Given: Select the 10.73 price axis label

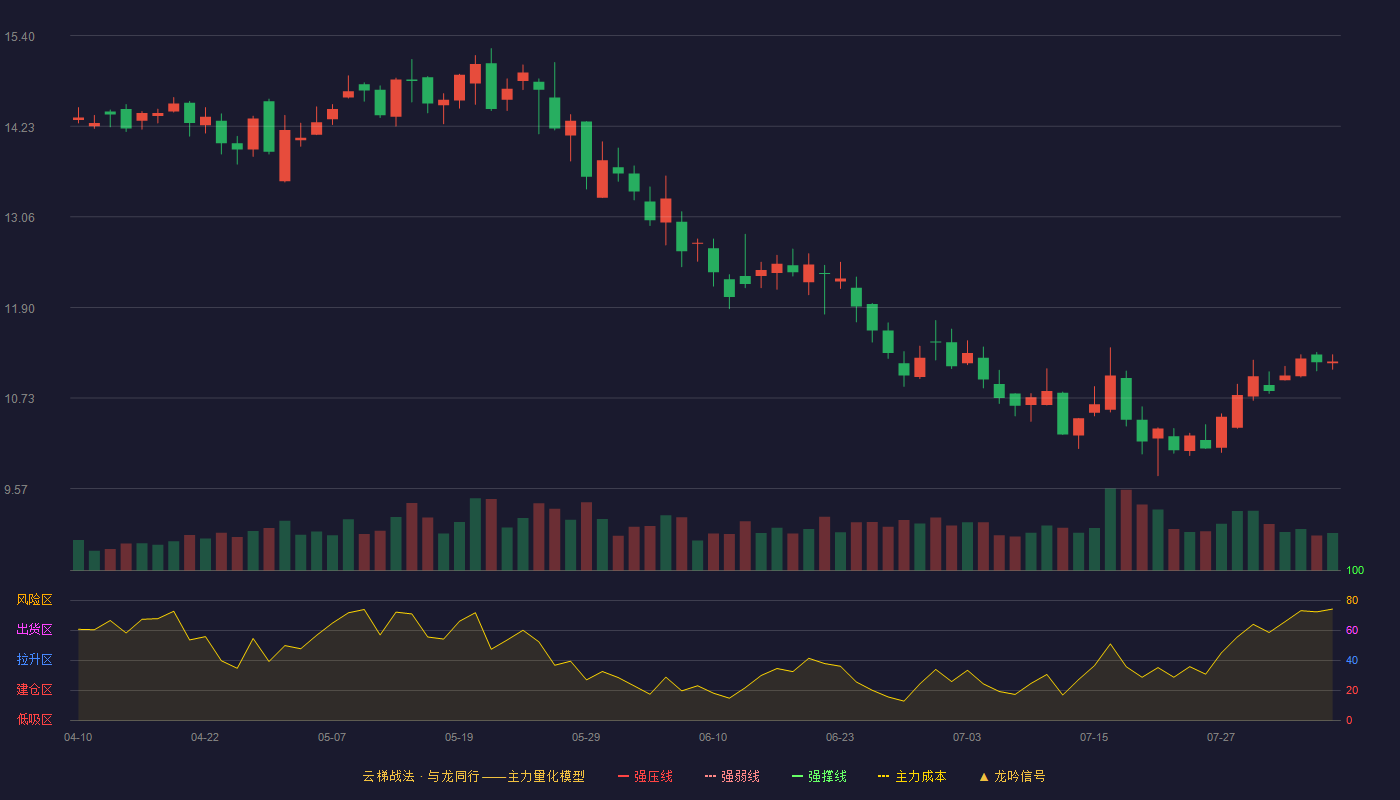Looking at the screenshot, I should click(x=19, y=399).
